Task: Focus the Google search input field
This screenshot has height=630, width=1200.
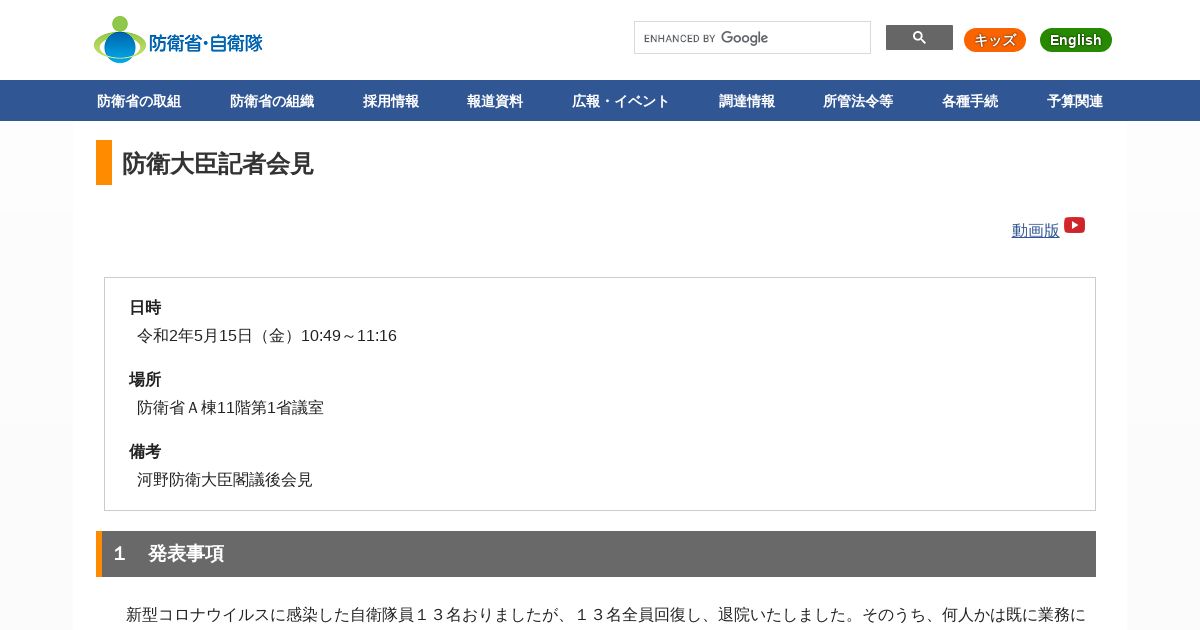Action: tap(752, 38)
